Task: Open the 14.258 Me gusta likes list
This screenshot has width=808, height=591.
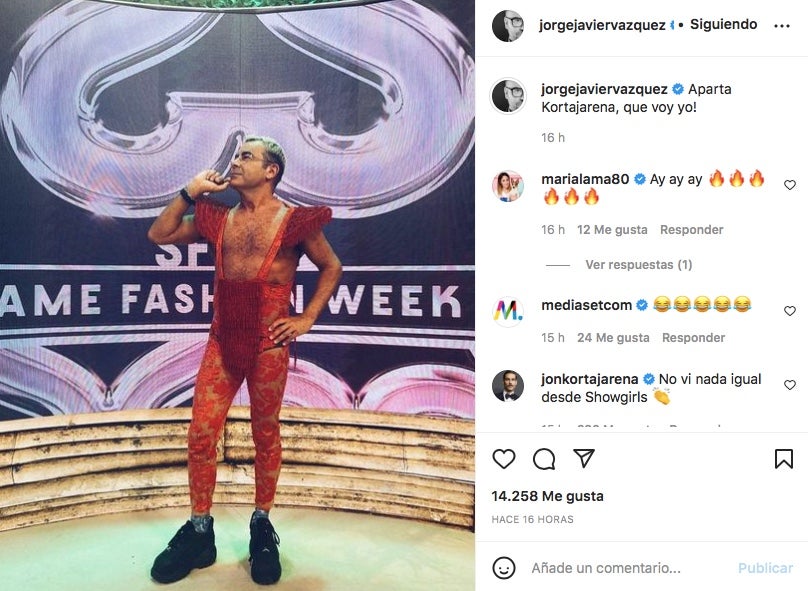Action: point(547,496)
